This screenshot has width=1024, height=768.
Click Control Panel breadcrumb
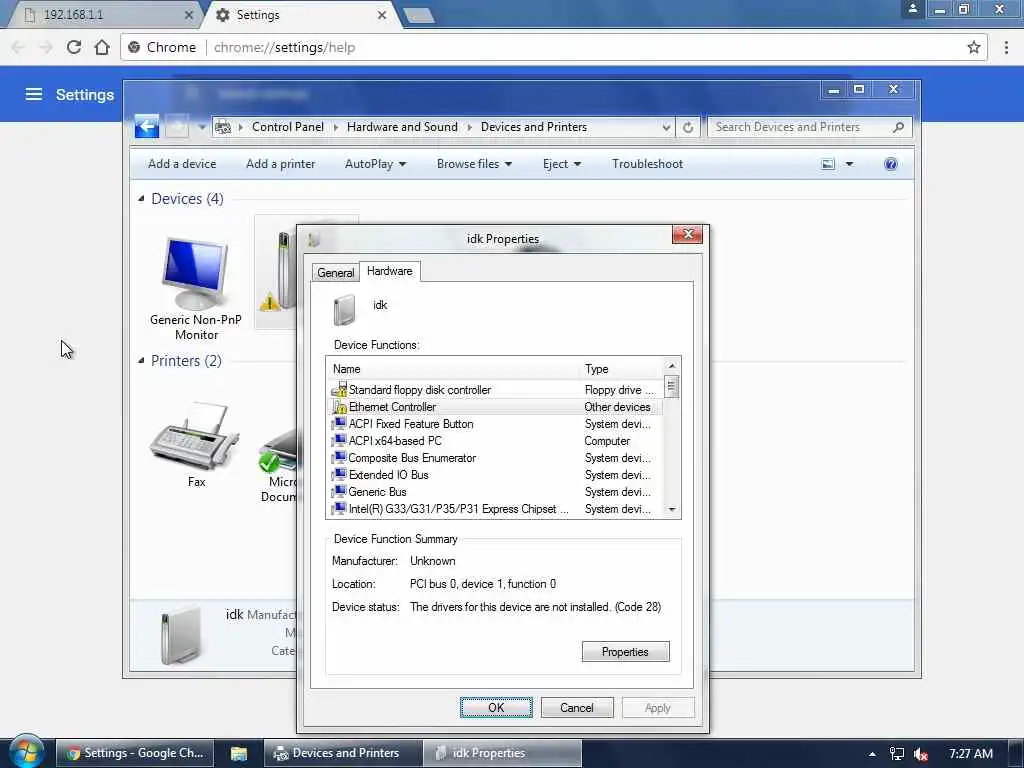pos(288,127)
